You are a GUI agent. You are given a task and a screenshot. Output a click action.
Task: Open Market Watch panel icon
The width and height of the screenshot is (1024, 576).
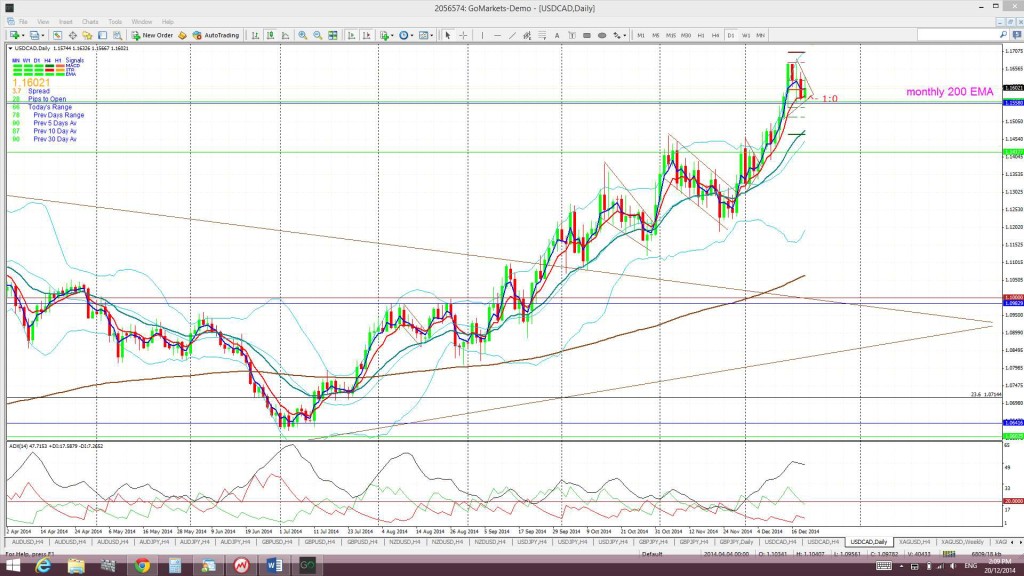(x=57, y=35)
